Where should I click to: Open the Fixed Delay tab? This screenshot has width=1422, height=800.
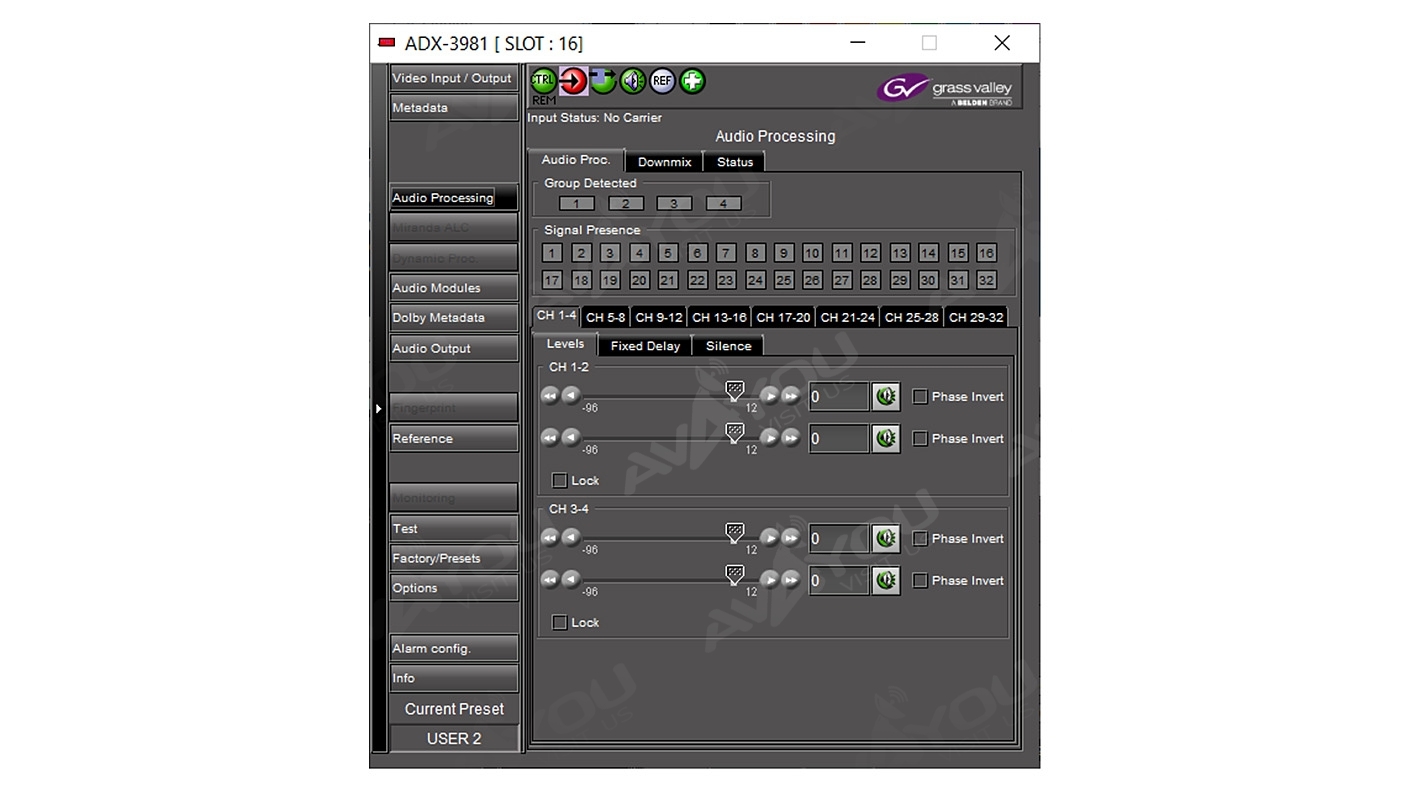tap(645, 346)
